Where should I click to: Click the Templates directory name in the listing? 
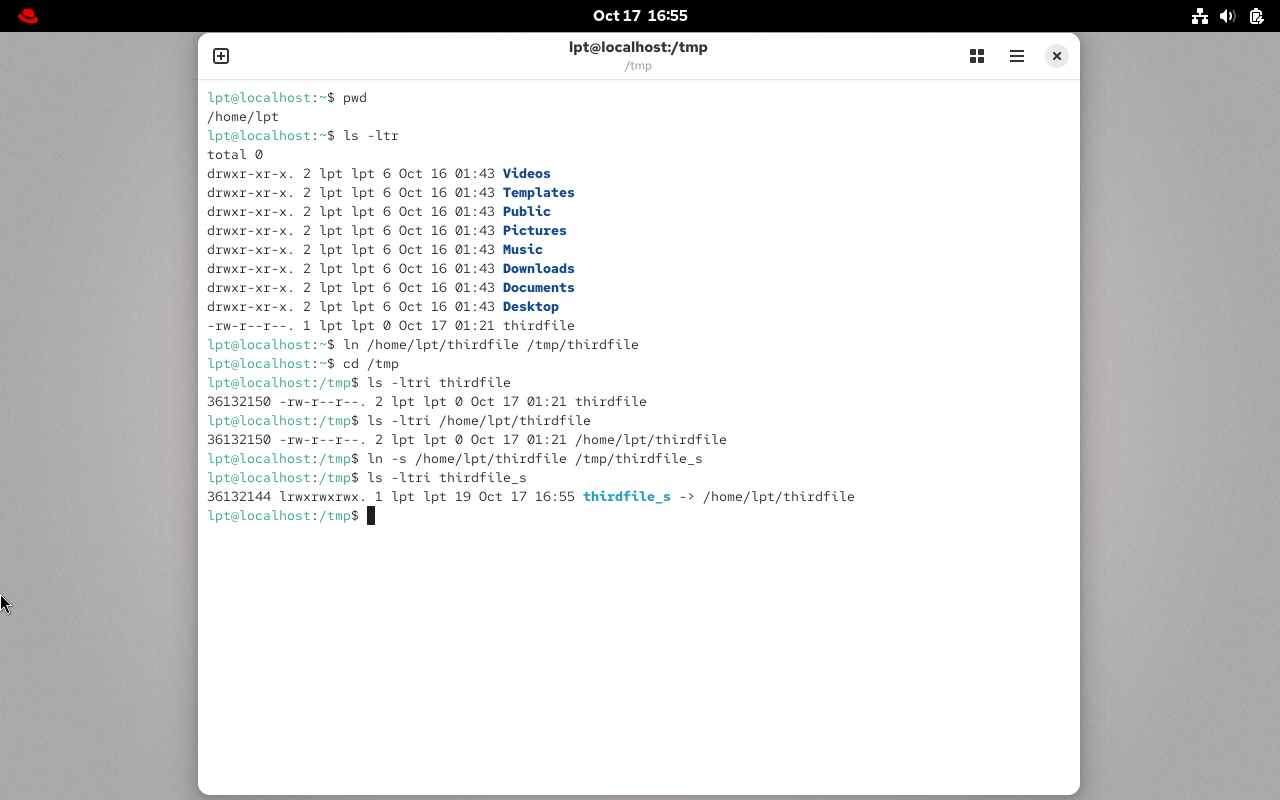pyautogui.click(x=538, y=193)
